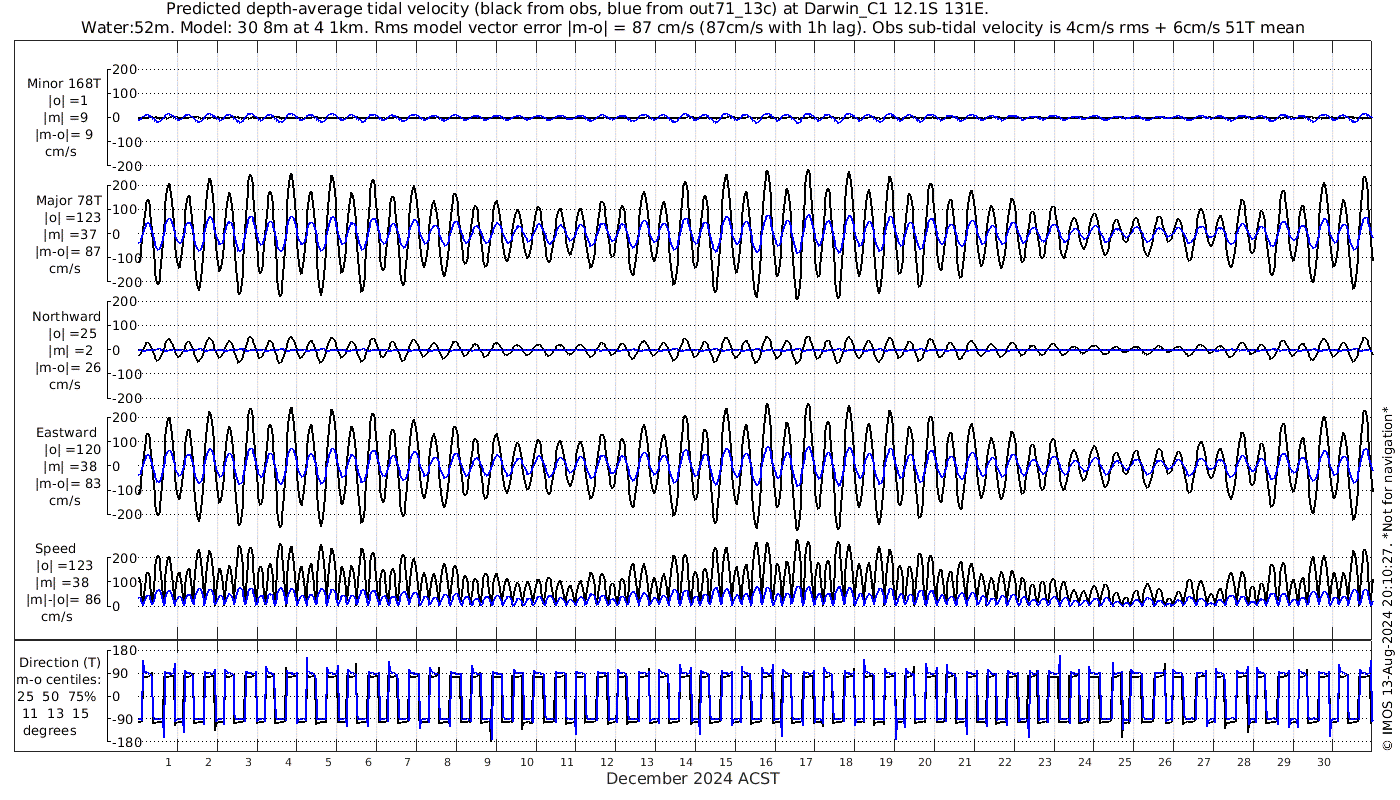This screenshot has width=1400, height=800.
Task: Click the '|m-o|= 26' value in the Northward panel
Action: pyautogui.click(x=68, y=368)
